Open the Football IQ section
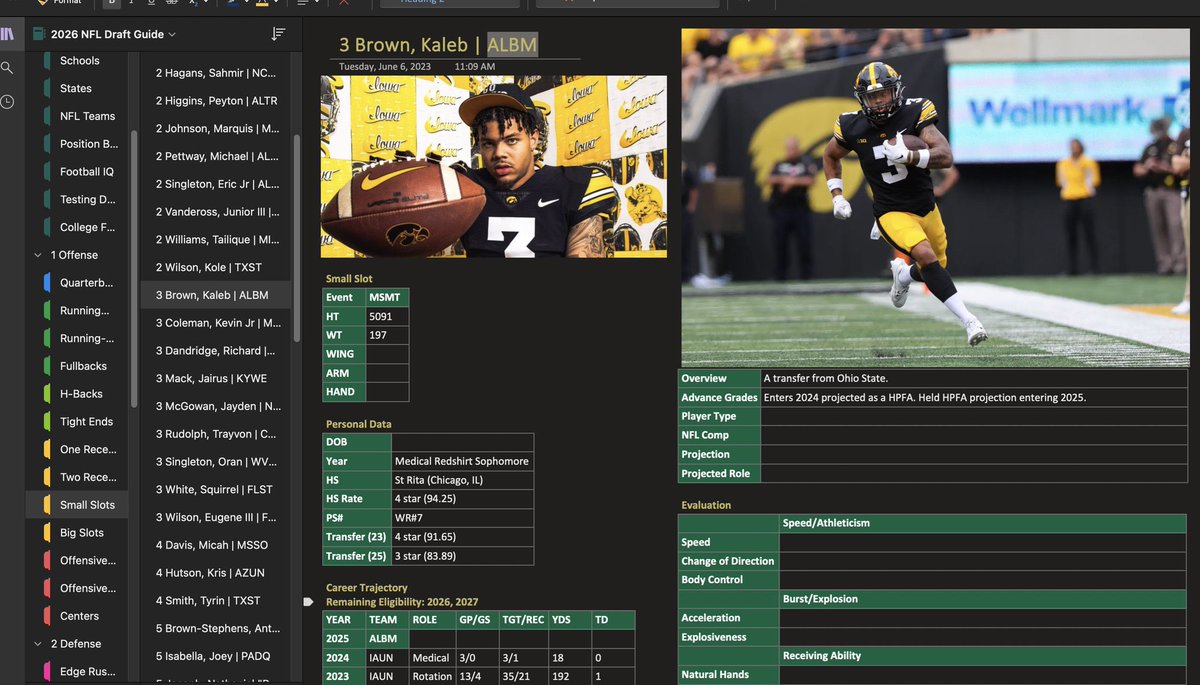This screenshot has width=1200, height=685. click(85, 172)
